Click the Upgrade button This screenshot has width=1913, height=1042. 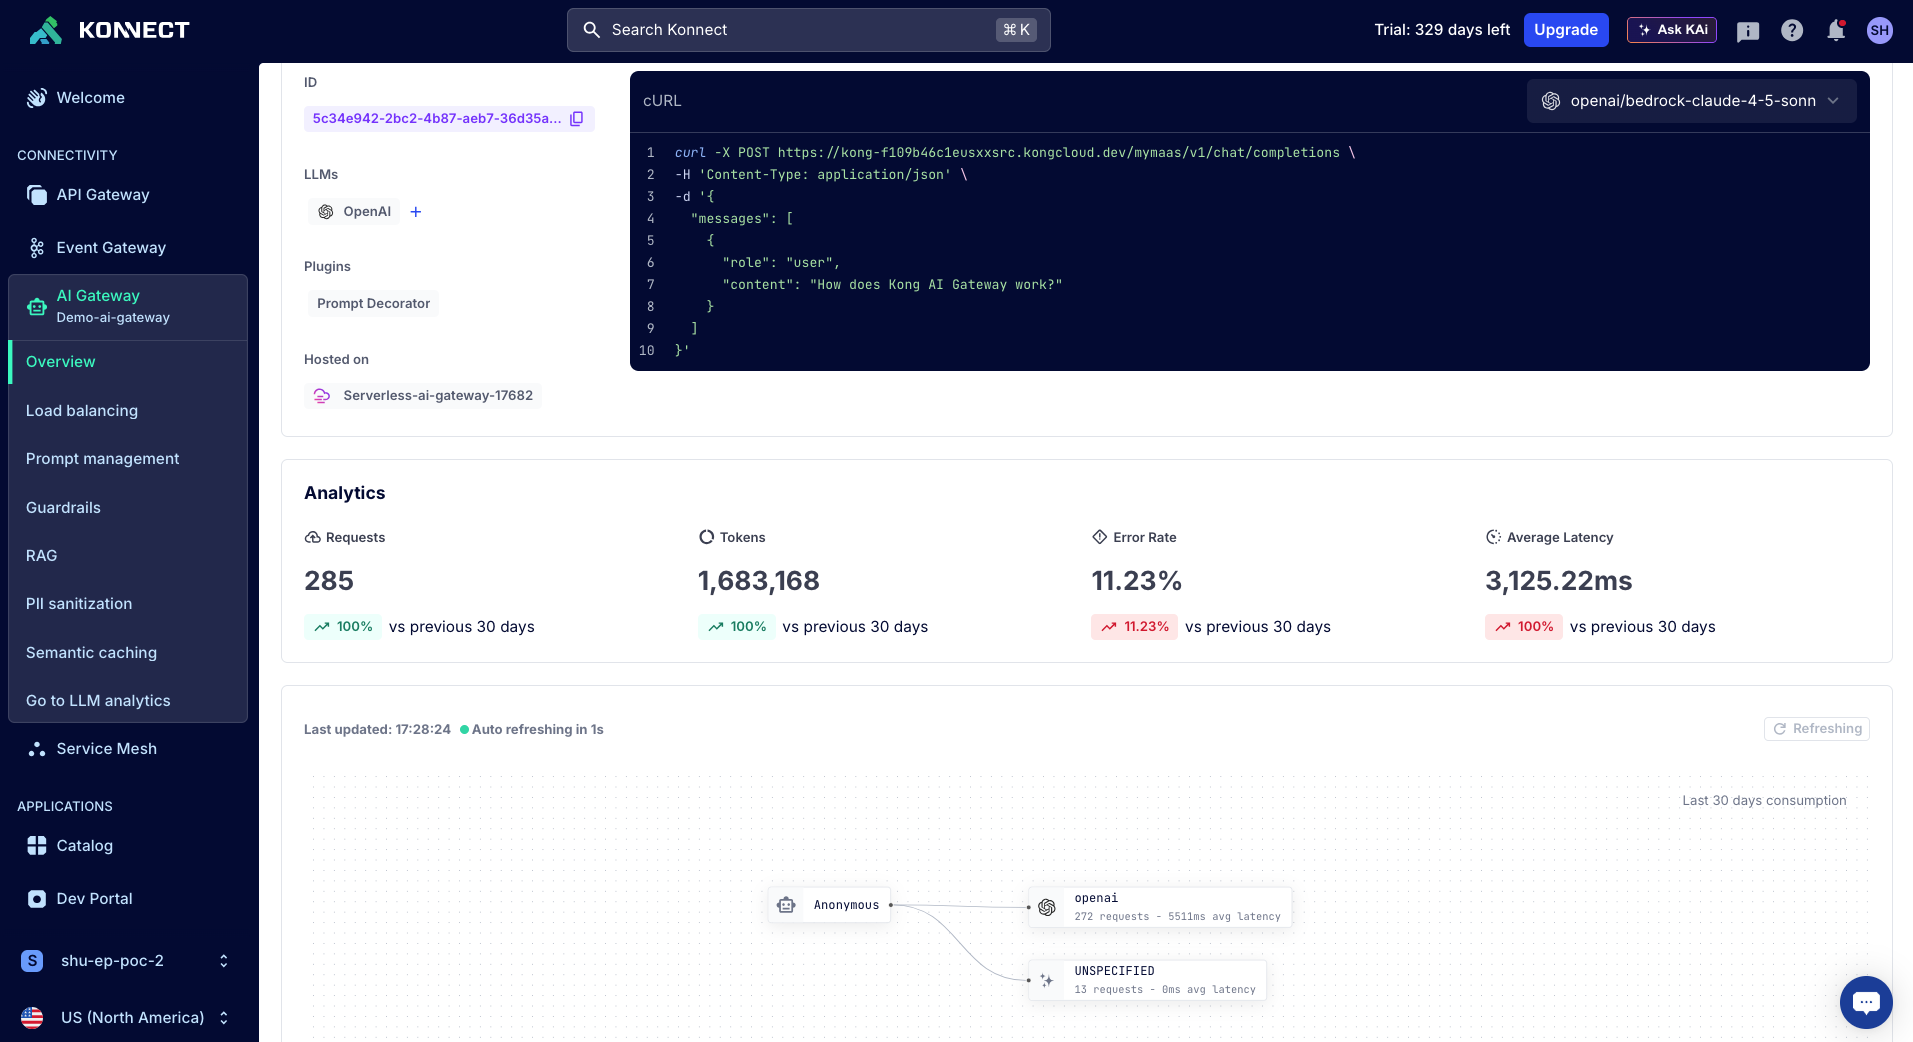coord(1565,30)
